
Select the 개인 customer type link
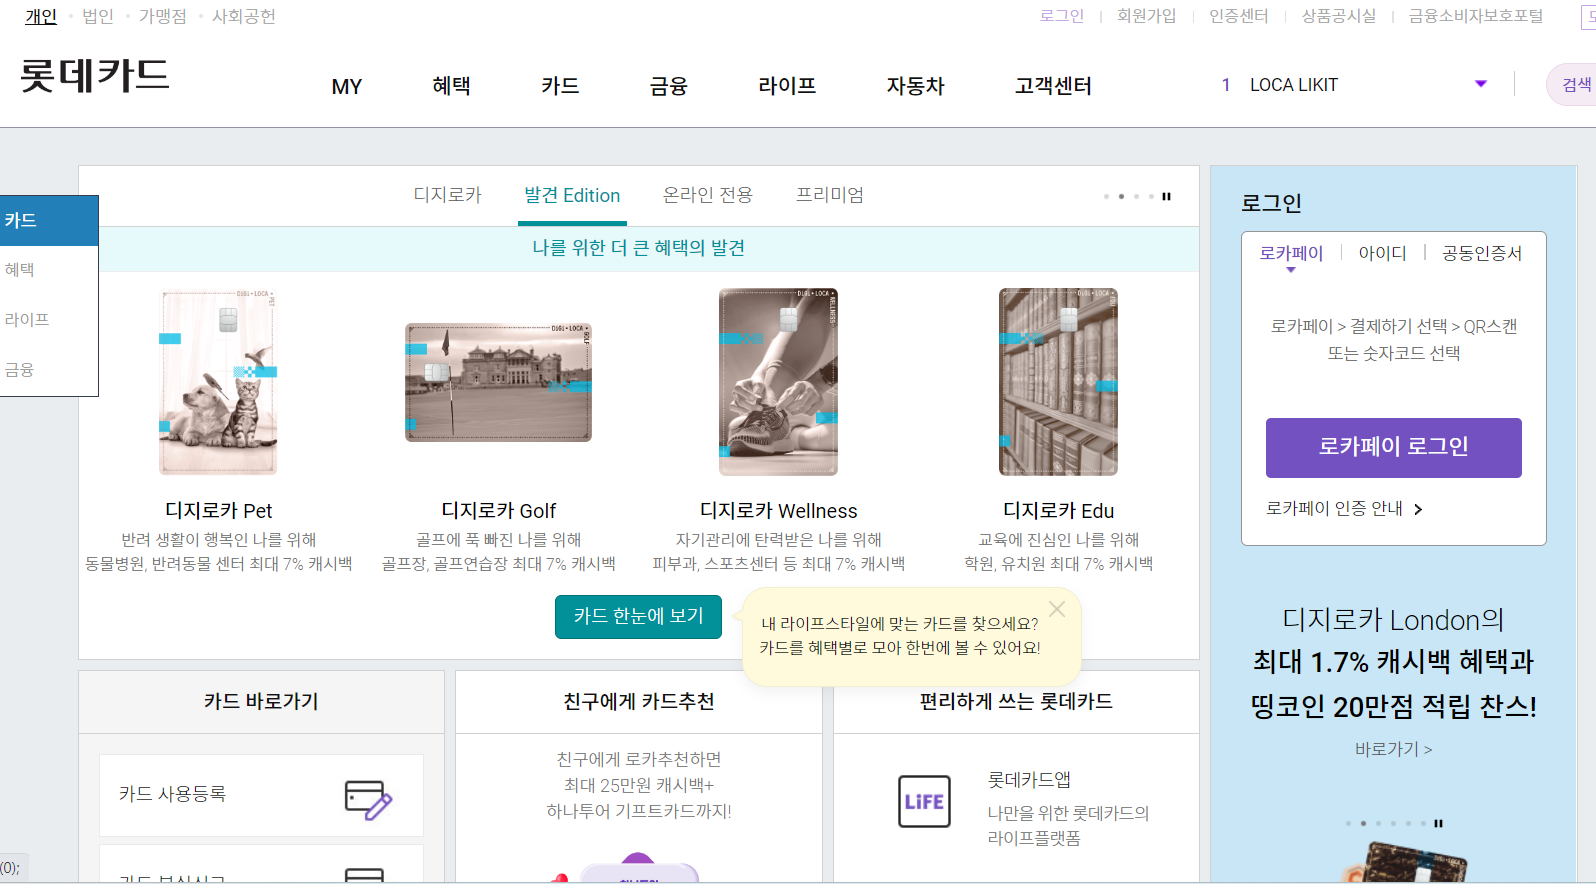point(41,16)
